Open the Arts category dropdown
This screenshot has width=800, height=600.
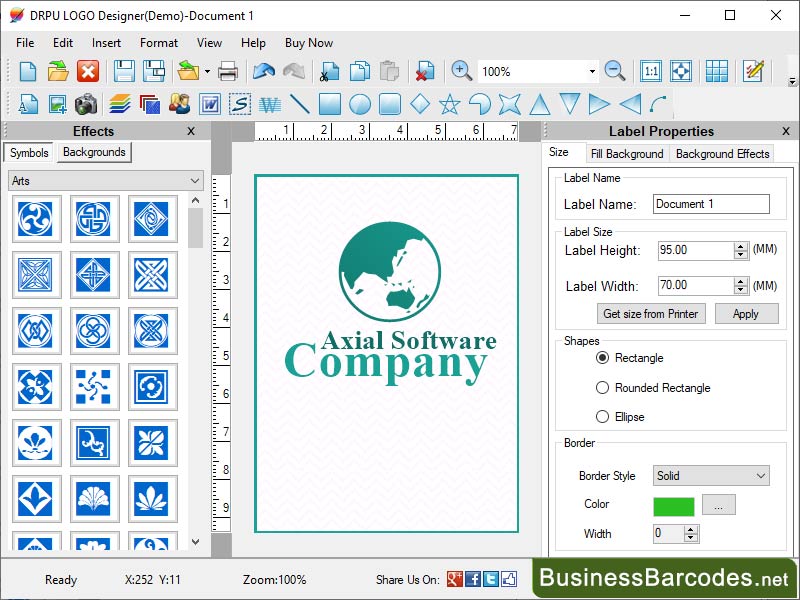click(105, 180)
